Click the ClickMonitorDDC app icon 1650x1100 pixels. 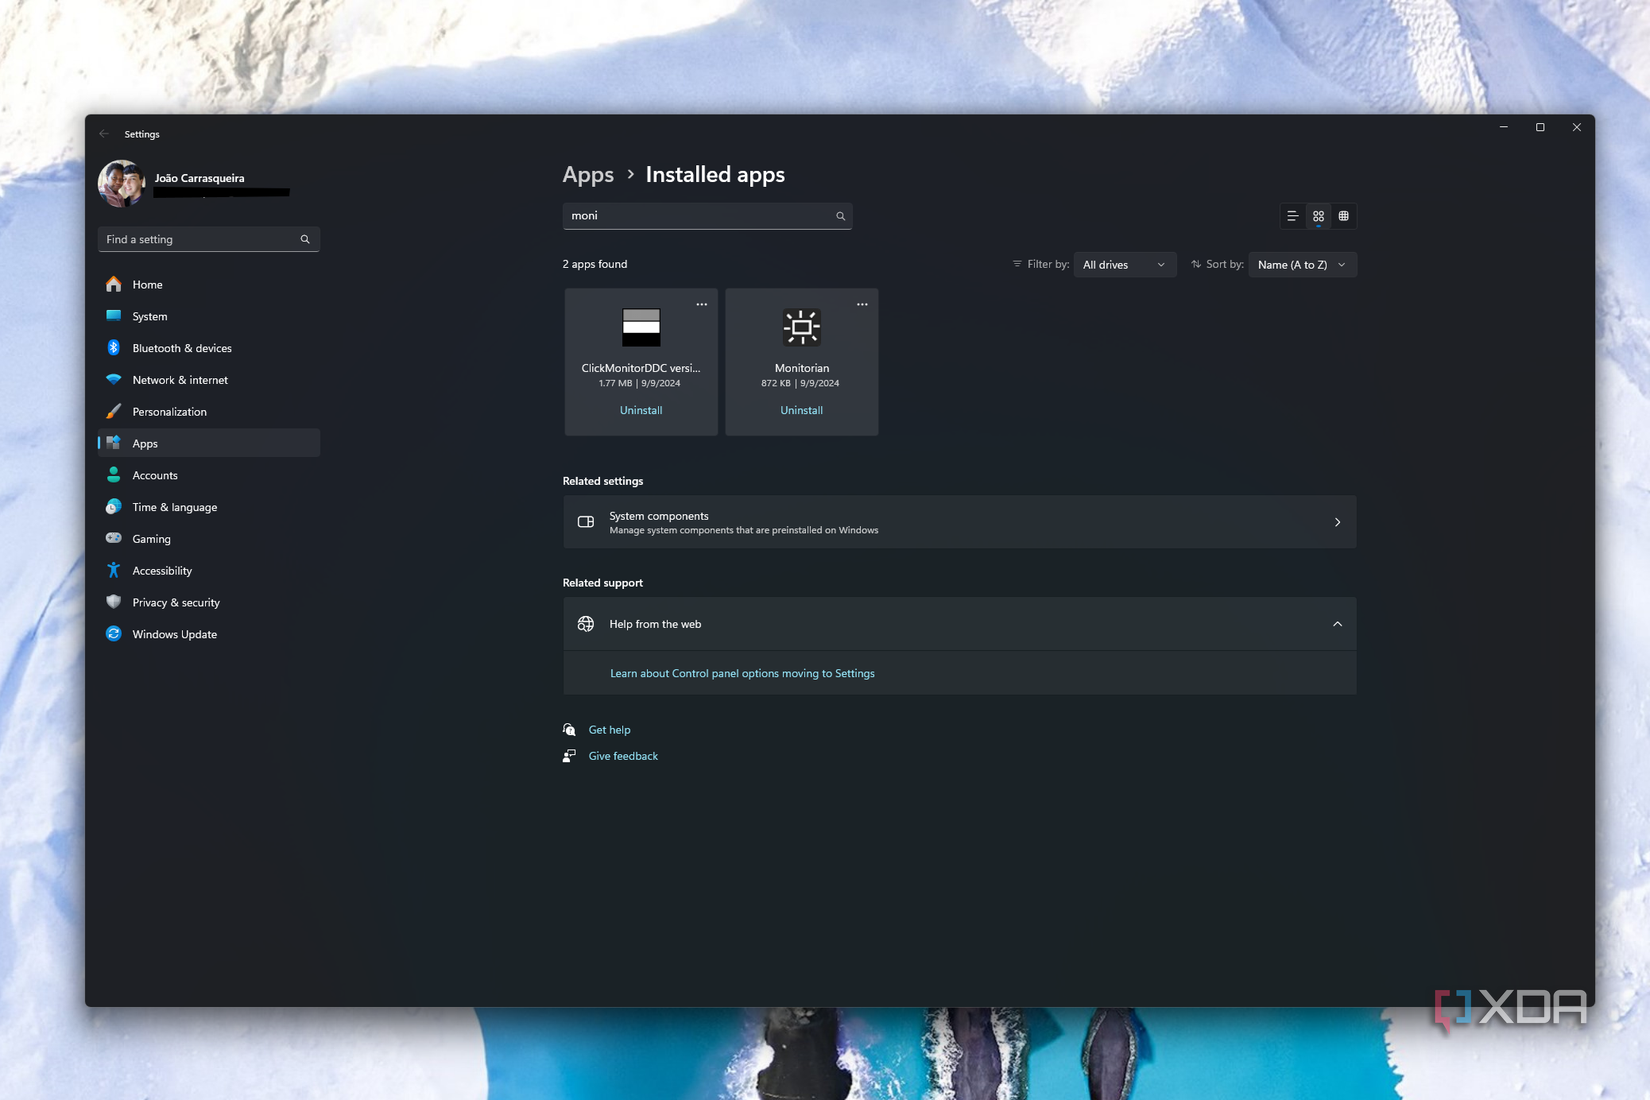(640, 327)
